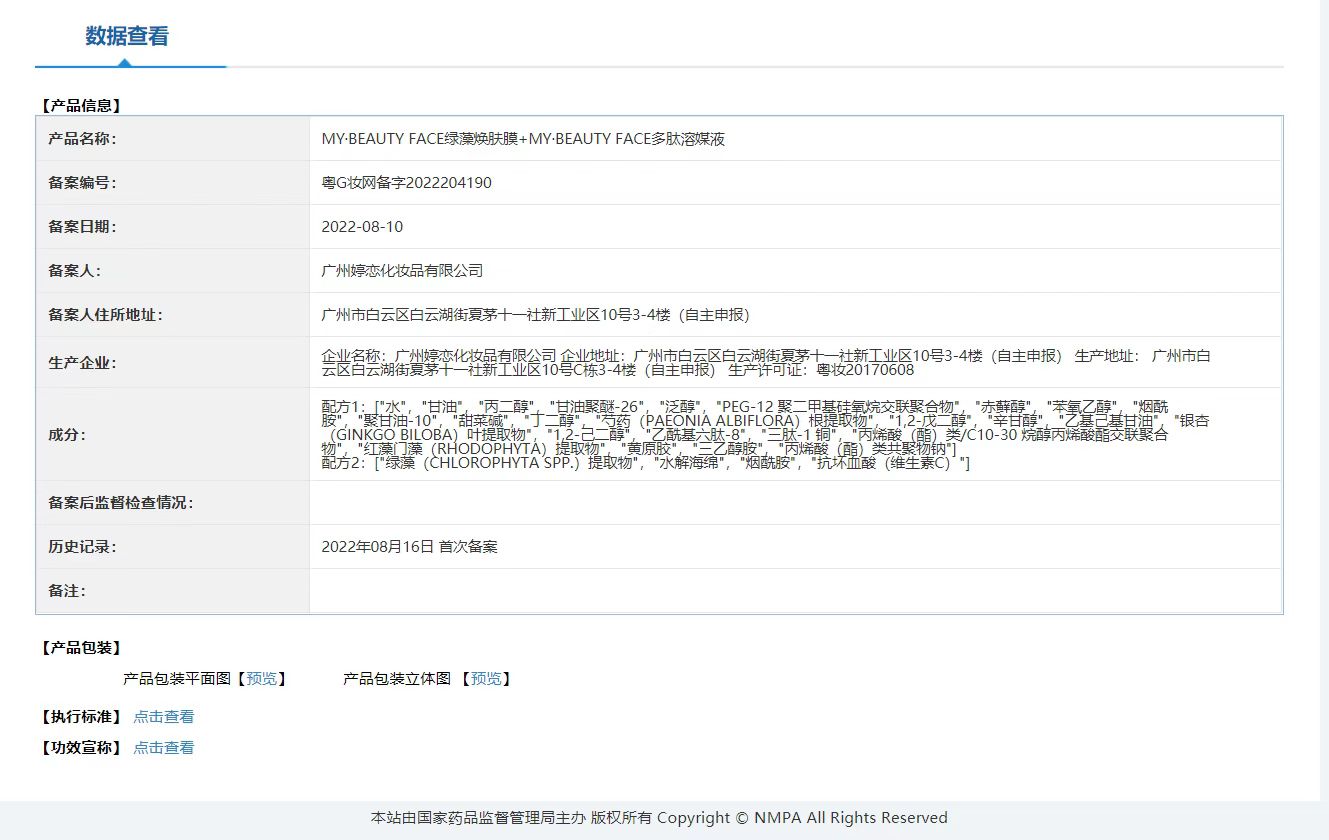Select the product name text MY·BEAUTY FACE绿藻焕肤膜
The width and height of the screenshot is (1329, 840).
click(x=419, y=139)
